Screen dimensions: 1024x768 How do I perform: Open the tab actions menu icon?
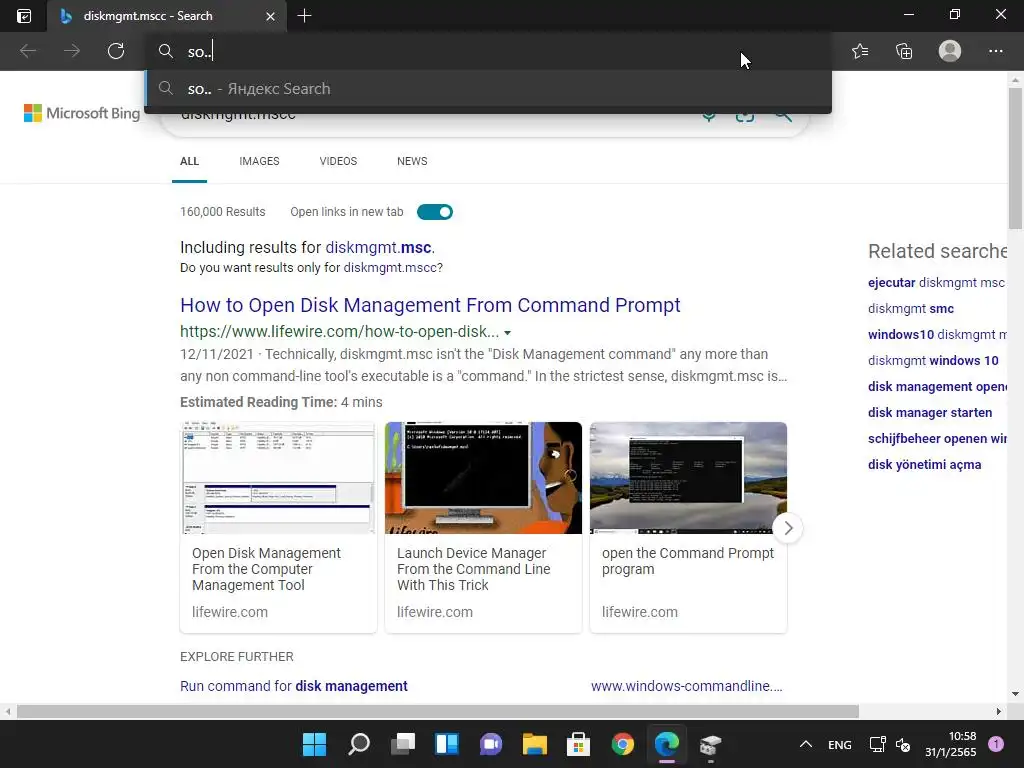24,16
